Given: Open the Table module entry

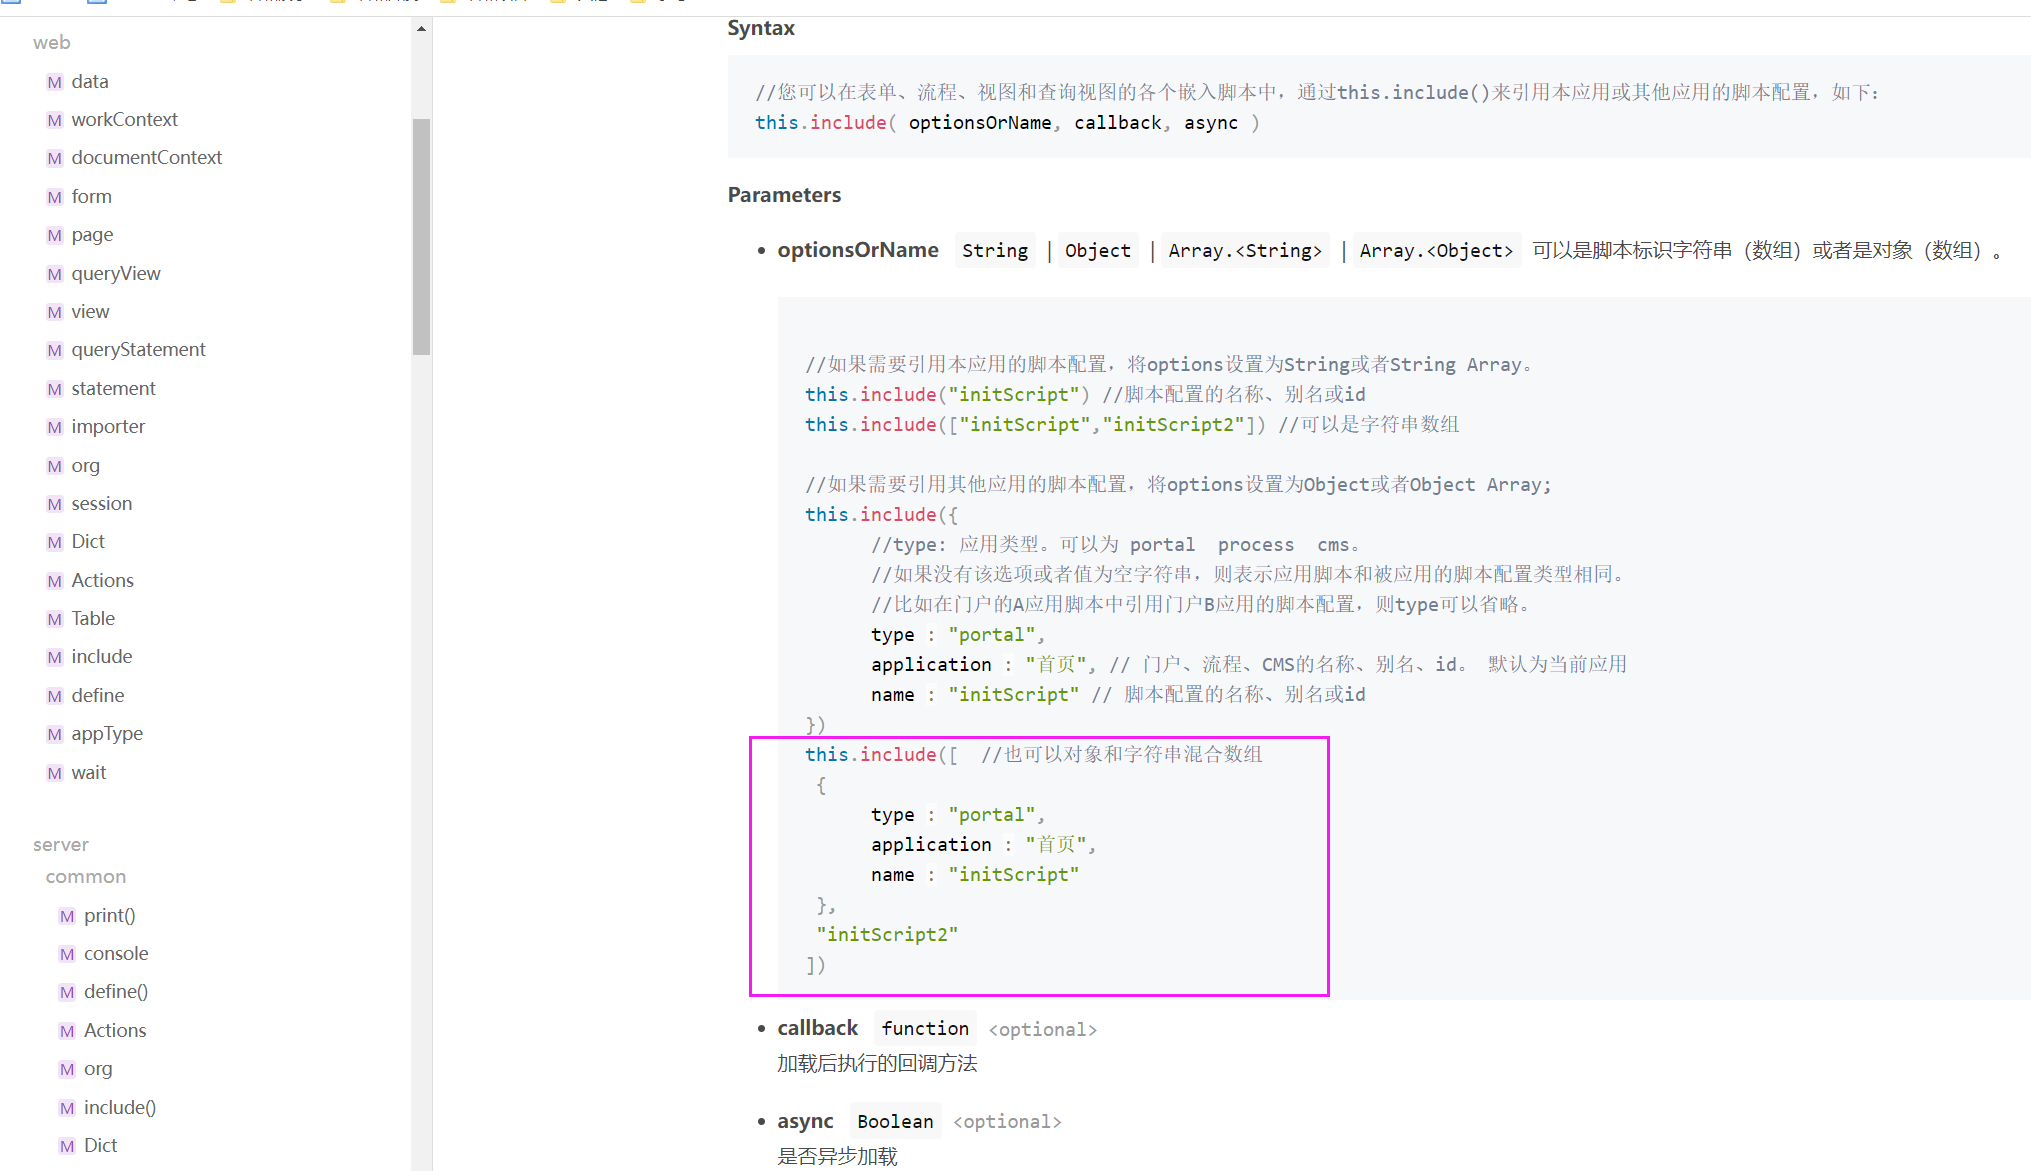Looking at the screenshot, I should (93, 619).
